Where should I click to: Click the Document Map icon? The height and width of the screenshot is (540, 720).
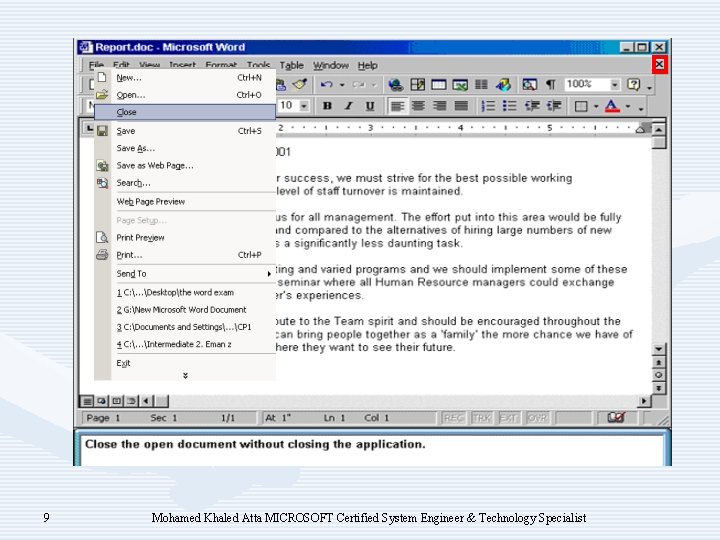(x=529, y=84)
